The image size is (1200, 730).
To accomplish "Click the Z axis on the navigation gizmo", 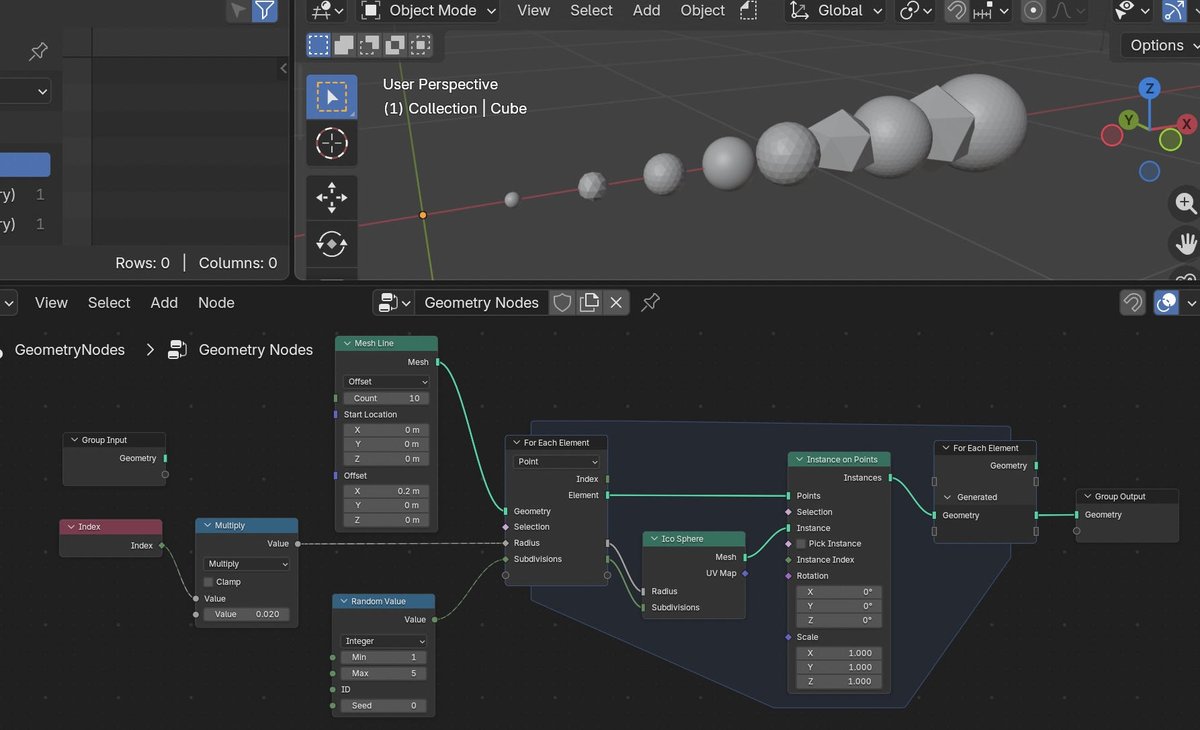I will (1150, 88).
